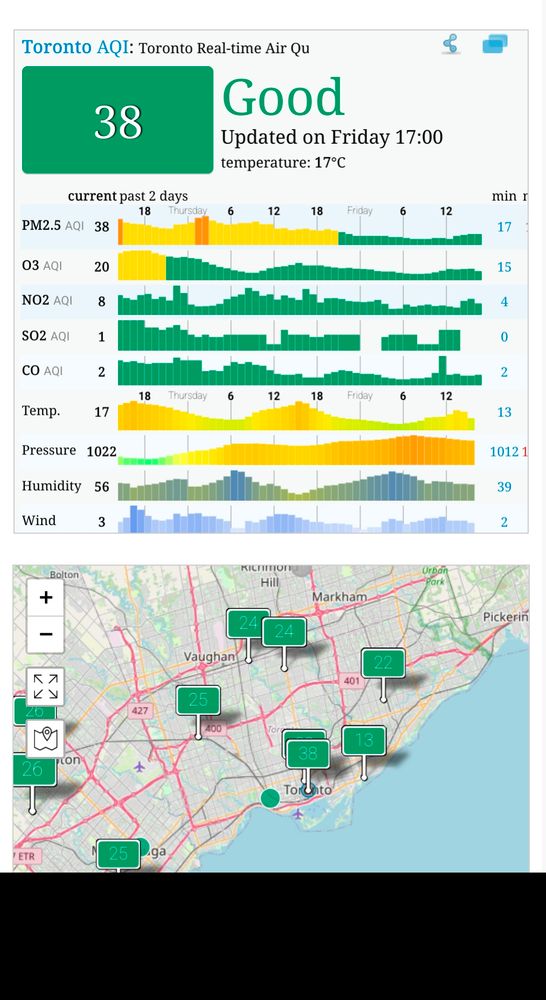Click the pressure history chart
The height and width of the screenshot is (1000, 546).
pos(297,450)
